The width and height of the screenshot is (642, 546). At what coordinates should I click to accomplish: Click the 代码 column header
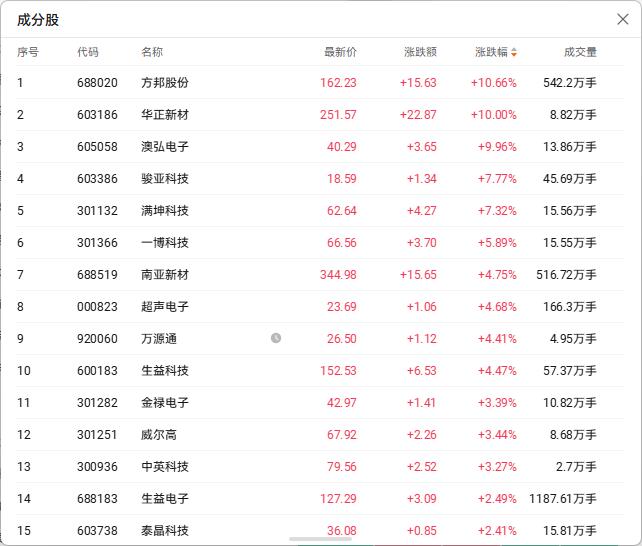click(88, 52)
